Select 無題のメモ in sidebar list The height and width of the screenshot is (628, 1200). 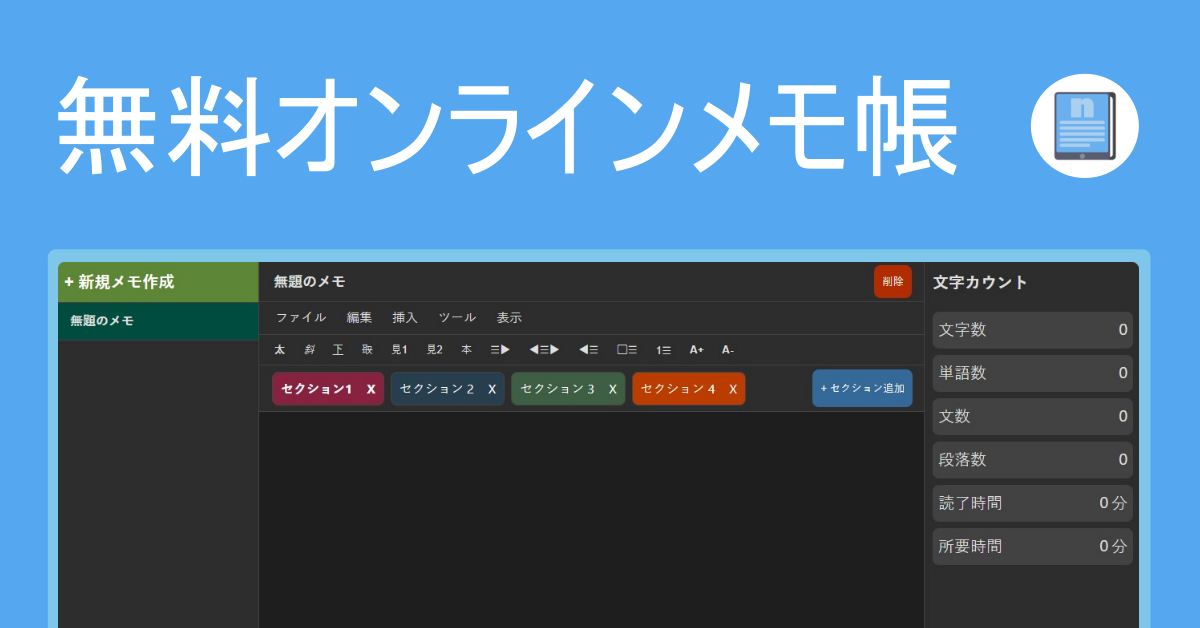(x=158, y=321)
